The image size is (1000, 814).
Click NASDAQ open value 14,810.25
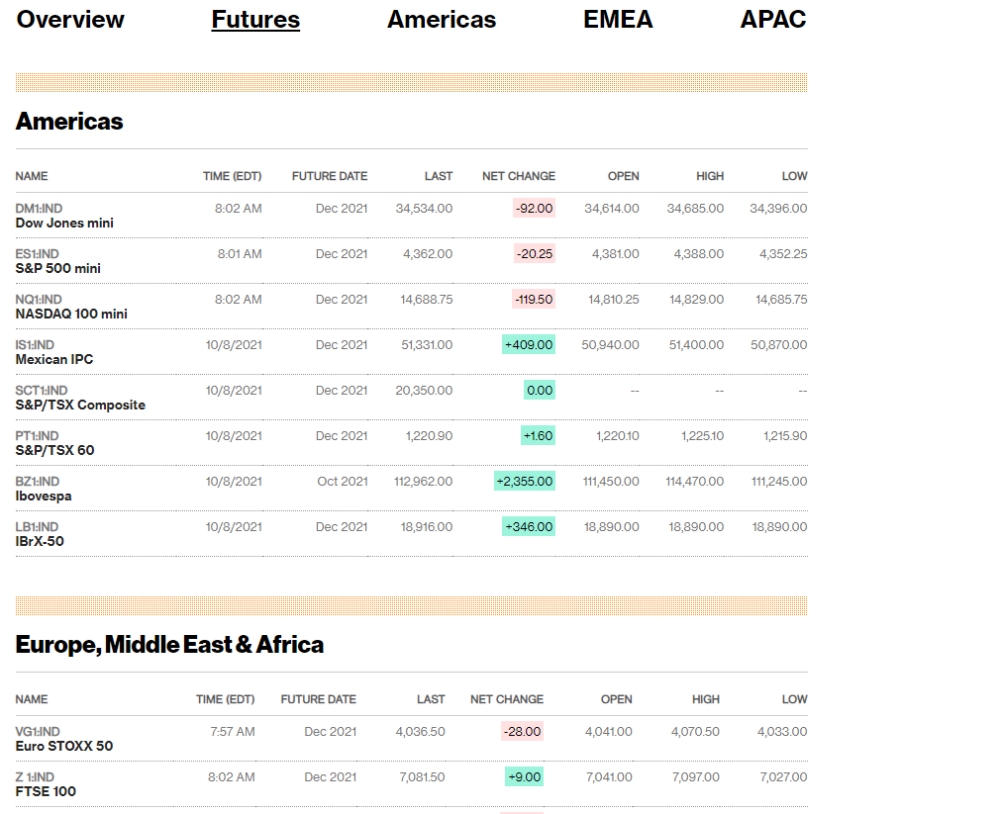[x=614, y=300]
